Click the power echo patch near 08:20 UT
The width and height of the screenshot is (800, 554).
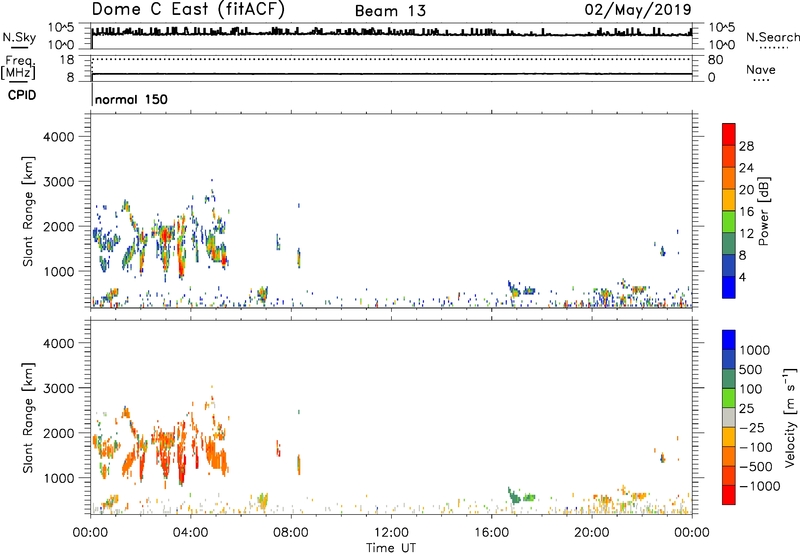299,258
